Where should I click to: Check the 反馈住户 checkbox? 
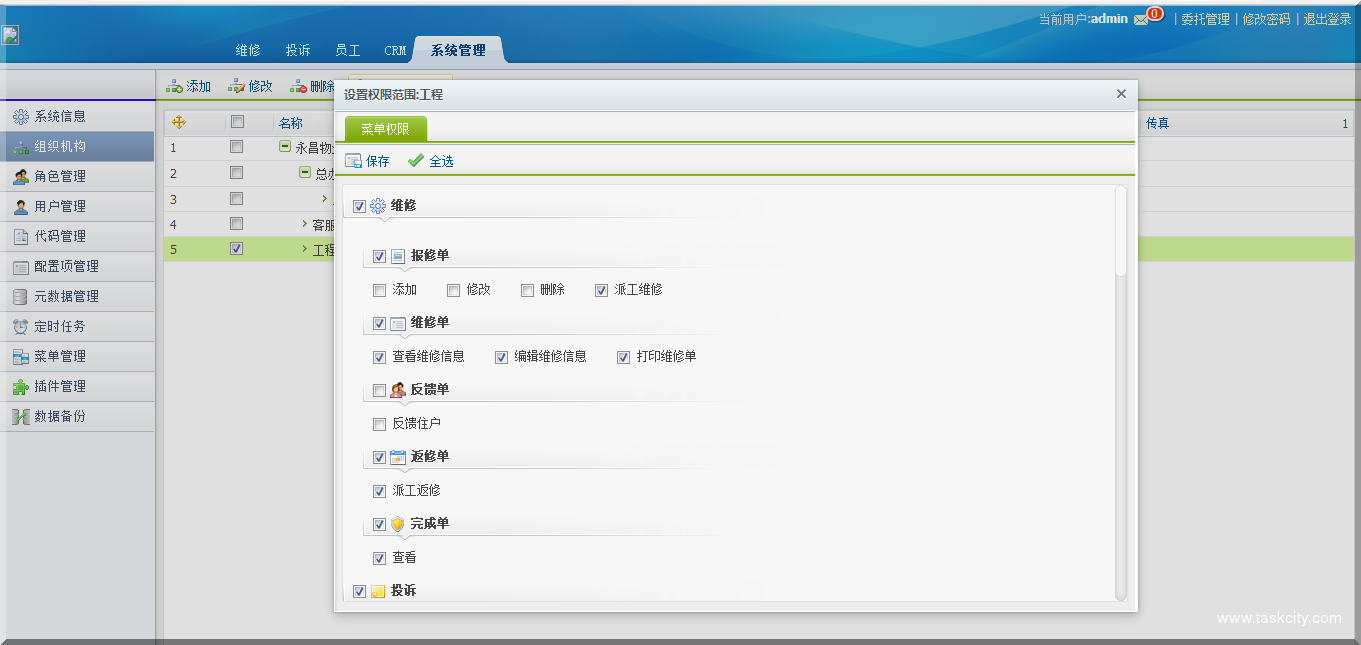379,424
